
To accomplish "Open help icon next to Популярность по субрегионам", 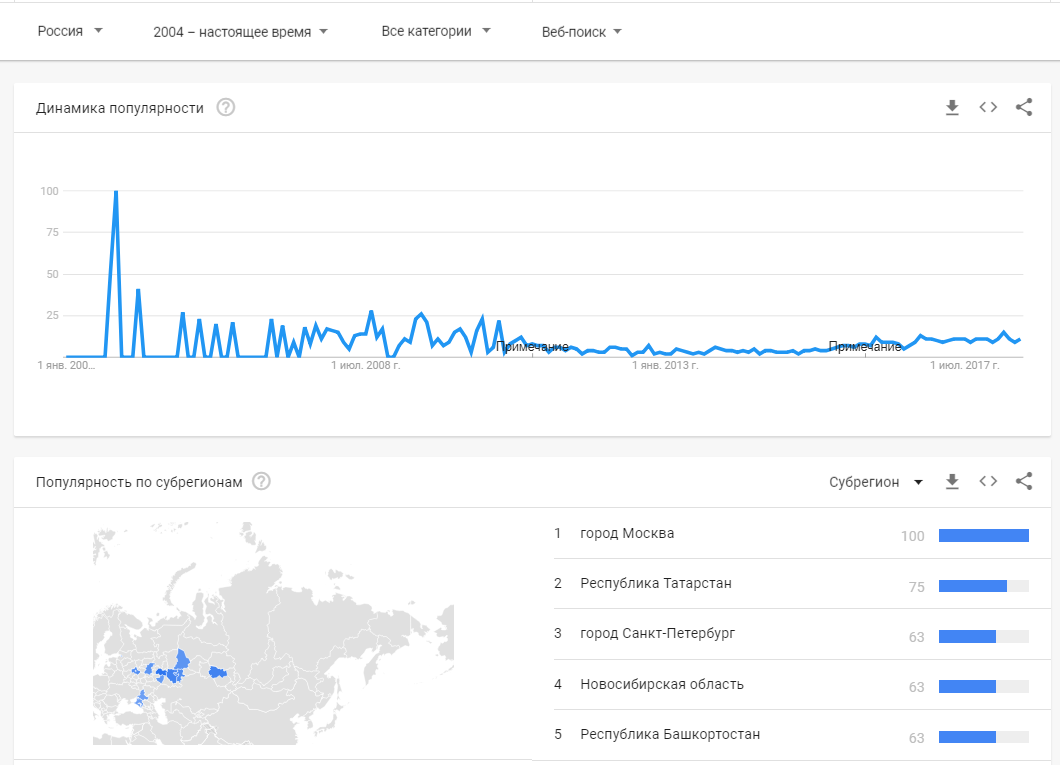I will (261, 481).
